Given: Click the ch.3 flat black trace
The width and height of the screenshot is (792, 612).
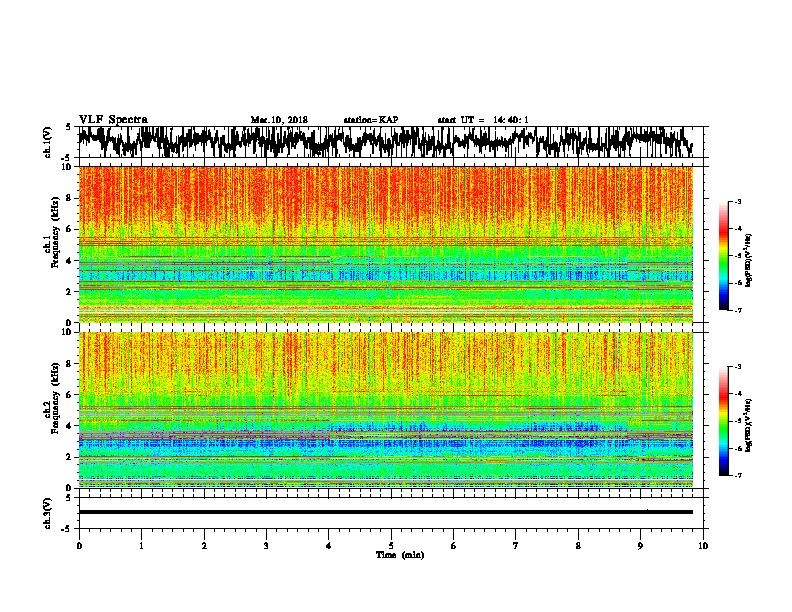Looking at the screenshot, I should [x=386, y=512].
